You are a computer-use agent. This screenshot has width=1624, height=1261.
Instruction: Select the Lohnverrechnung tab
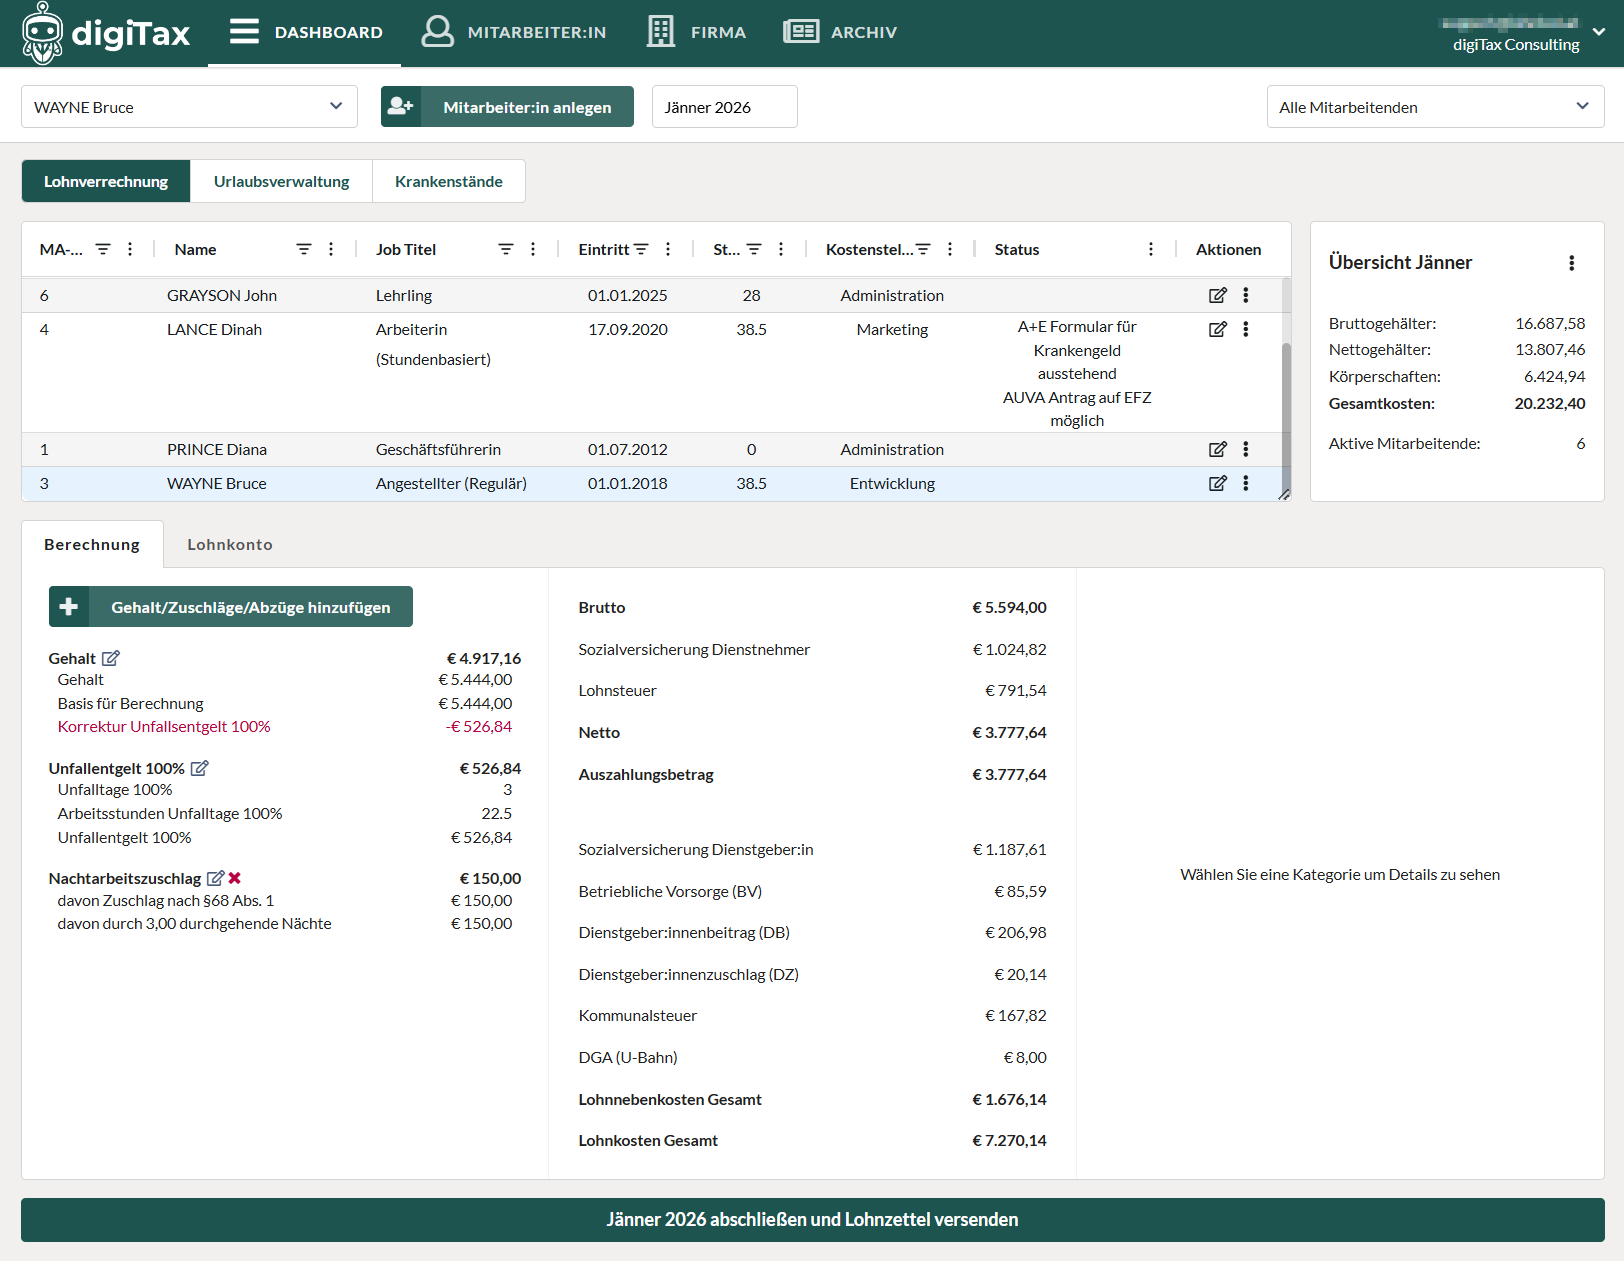[106, 181]
